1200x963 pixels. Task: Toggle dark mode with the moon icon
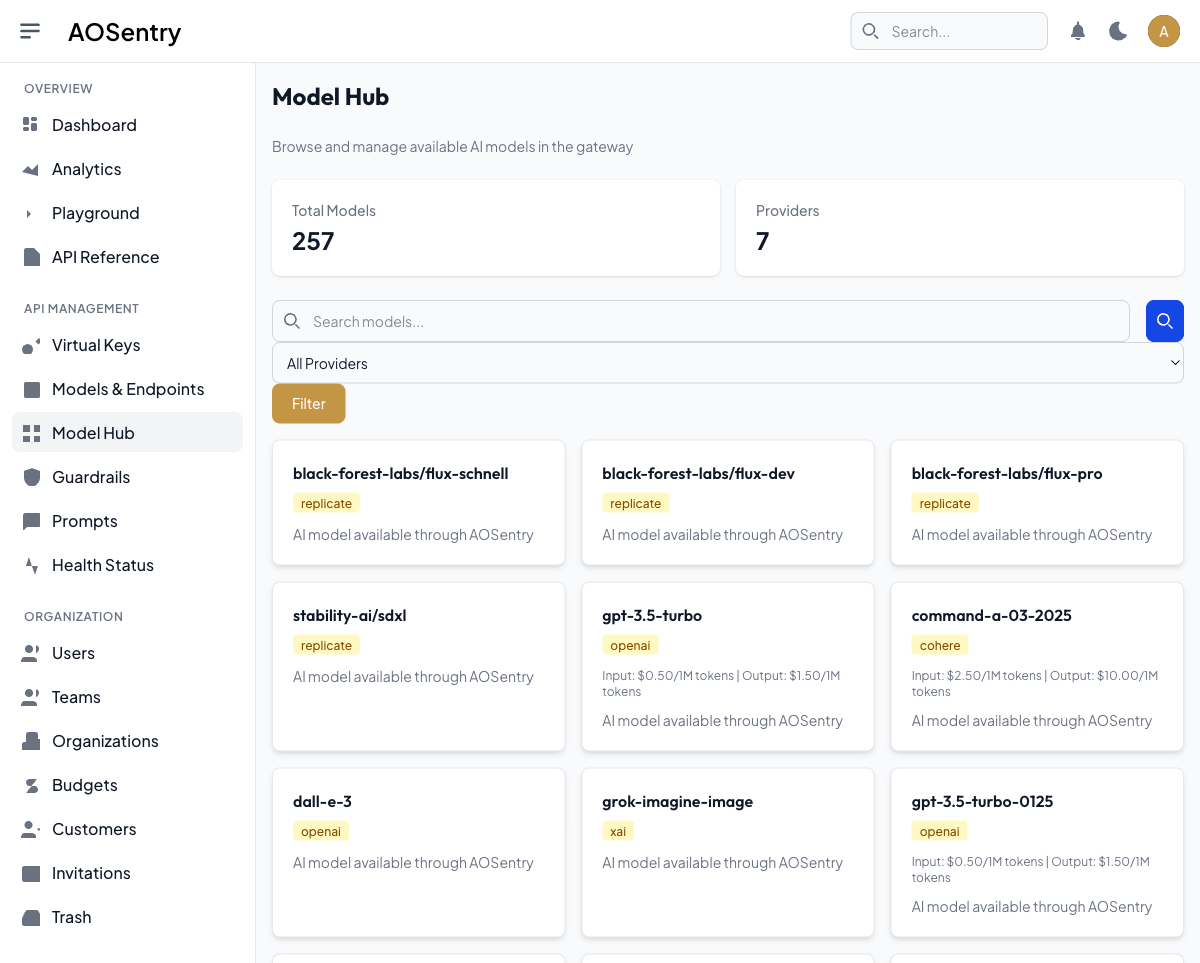click(x=1117, y=31)
